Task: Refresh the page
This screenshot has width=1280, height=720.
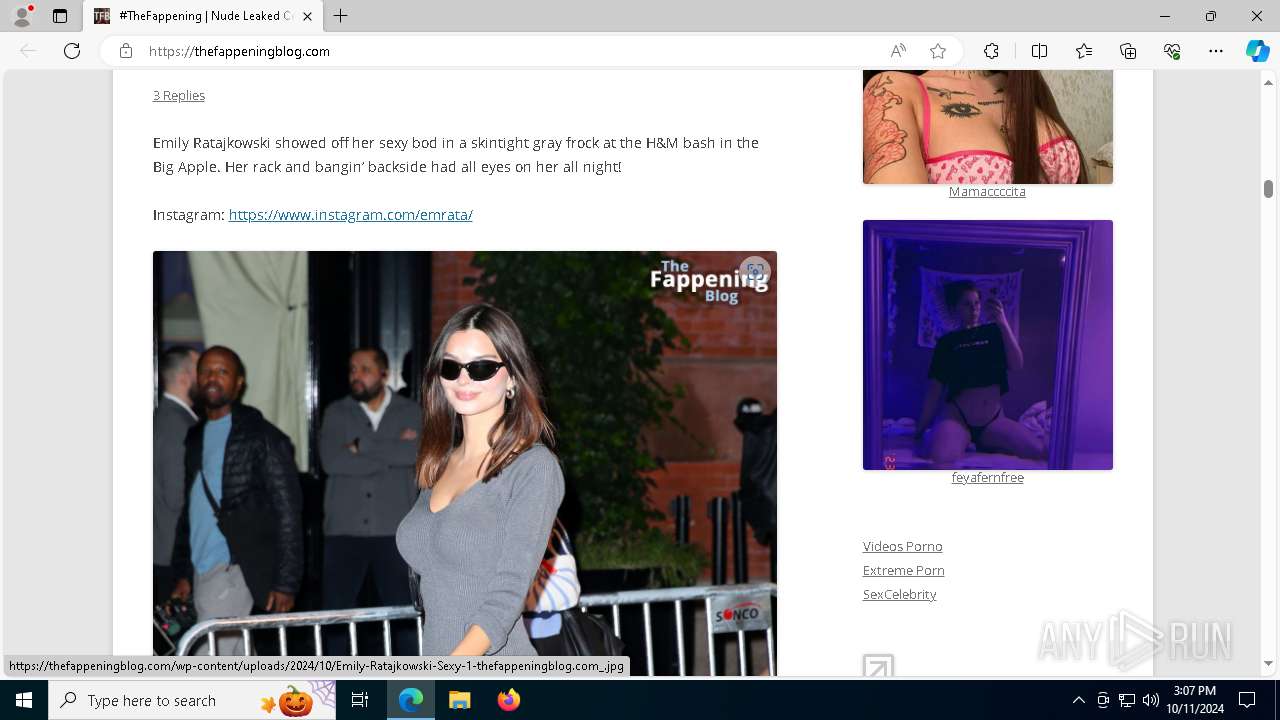Action: pyautogui.click(x=72, y=51)
